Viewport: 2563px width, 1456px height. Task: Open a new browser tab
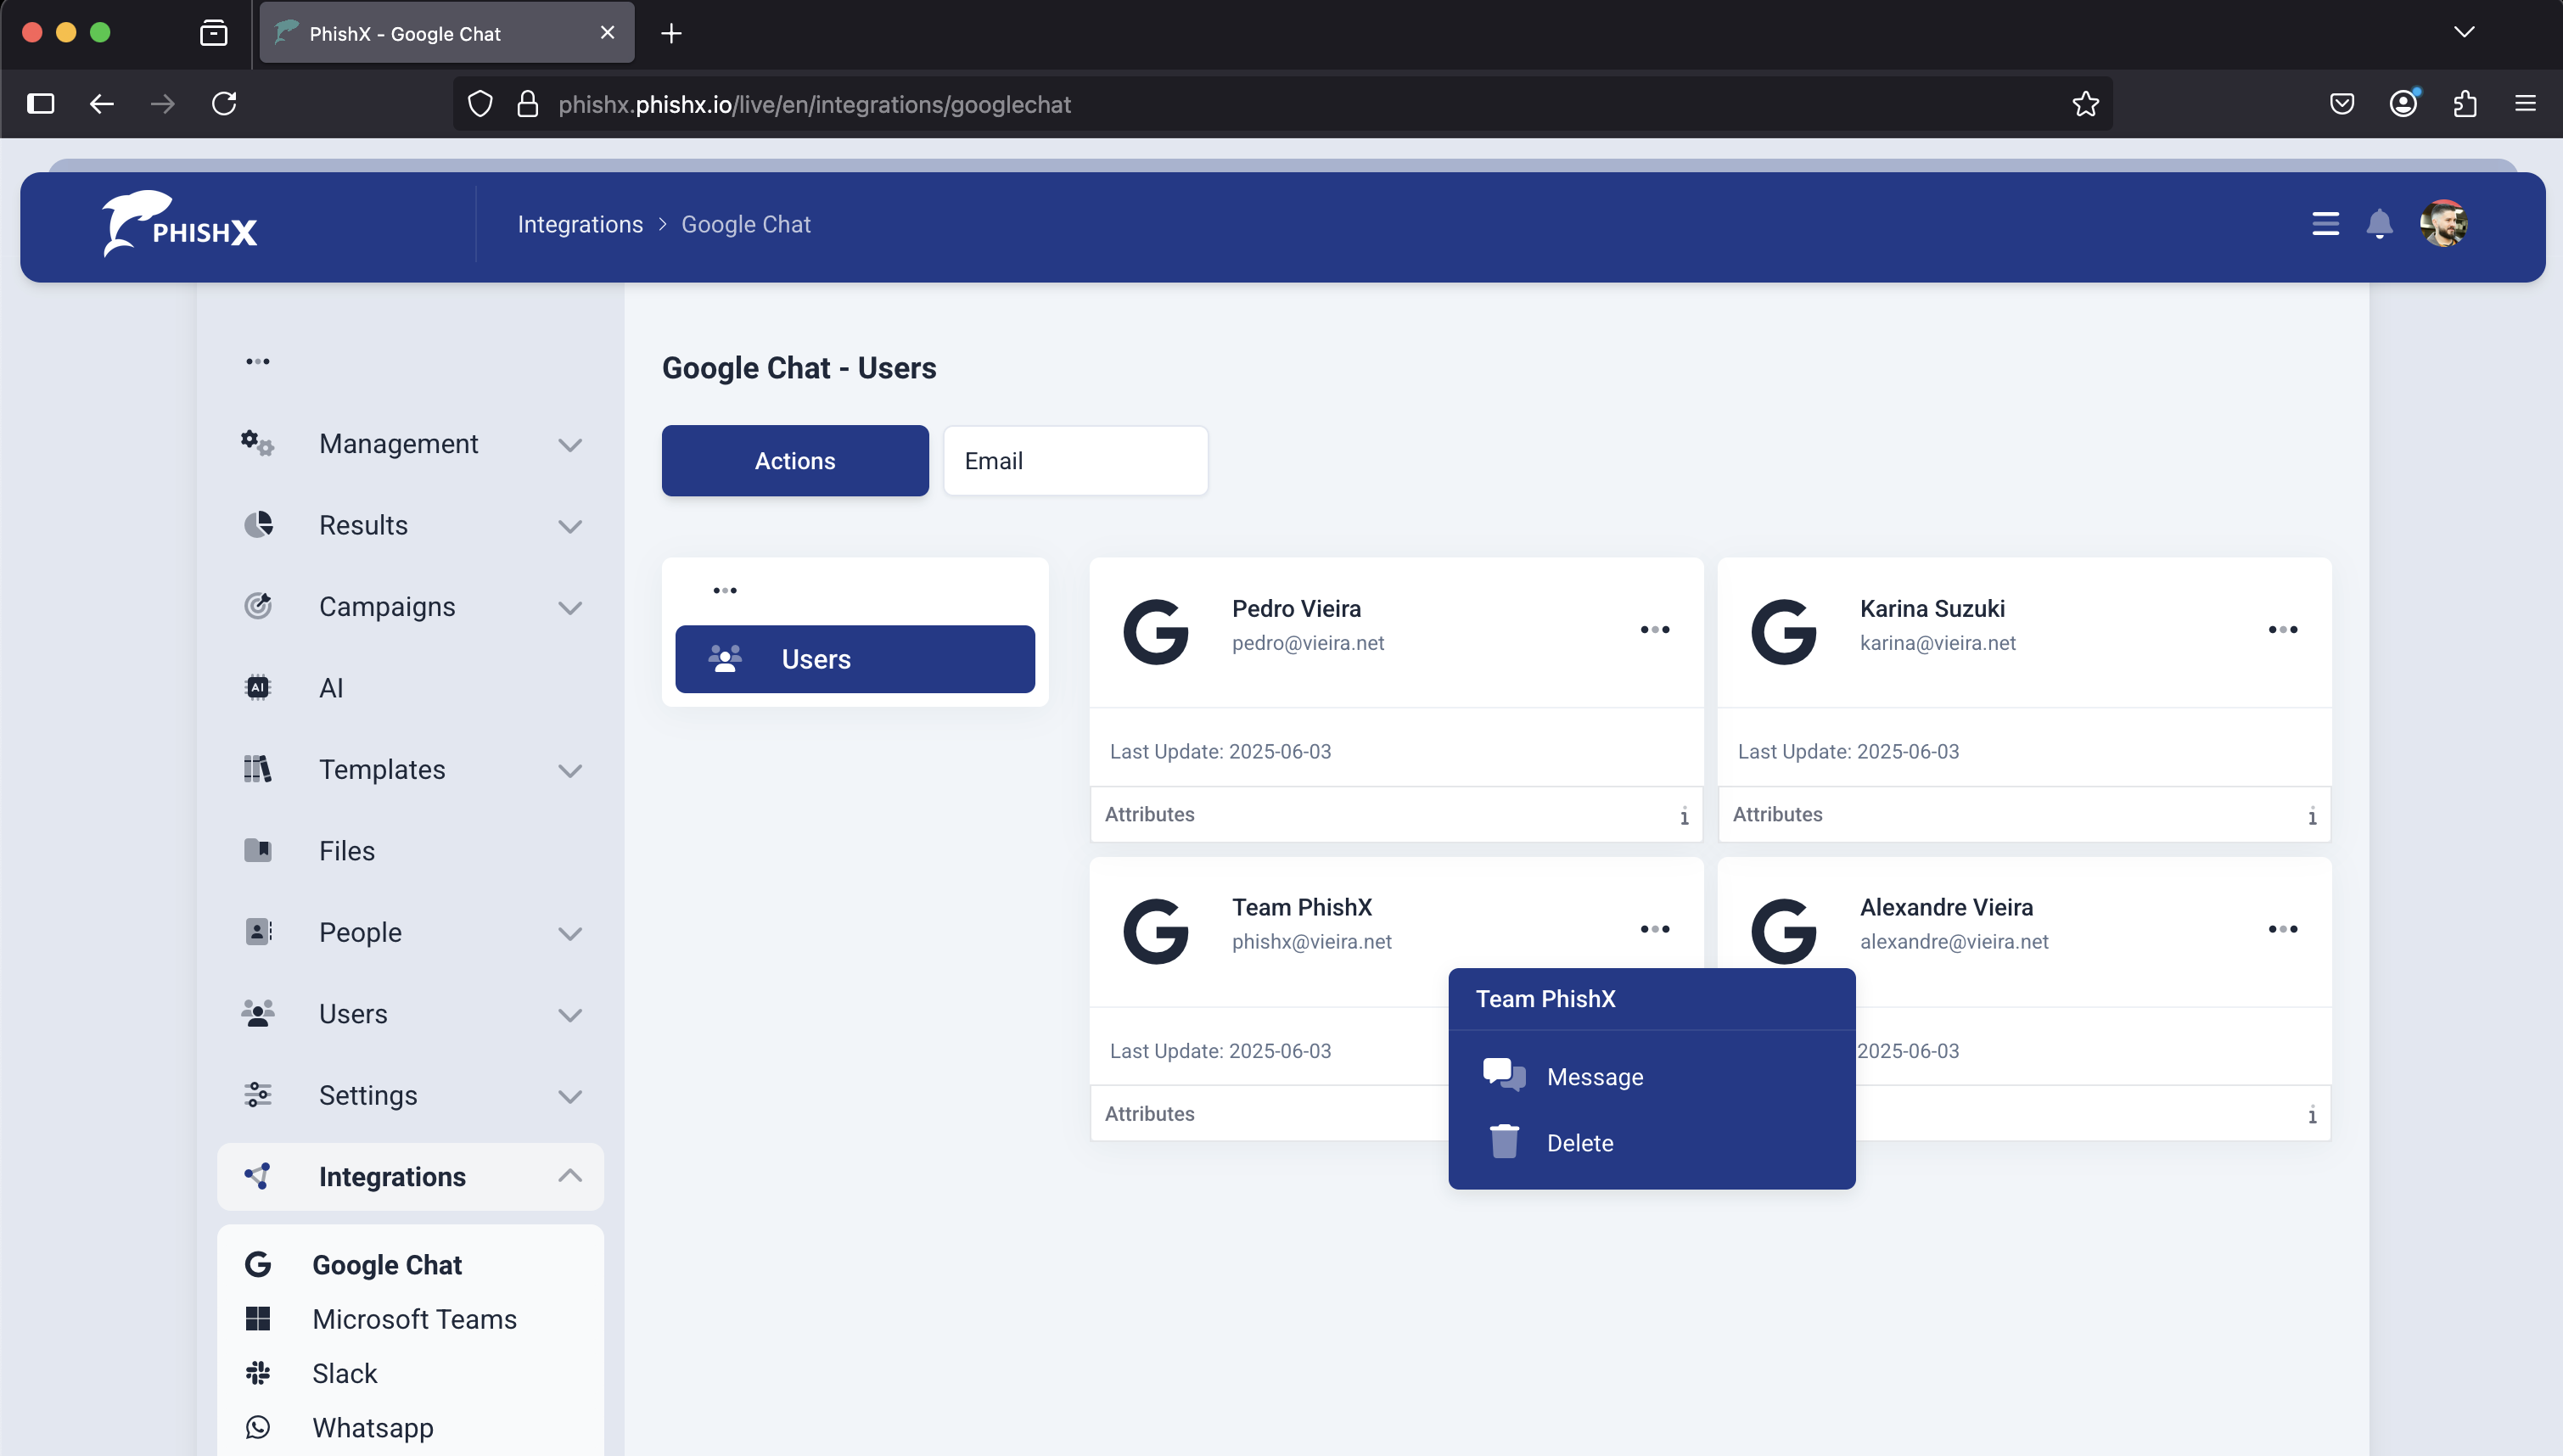pyautogui.click(x=671, y=33)
